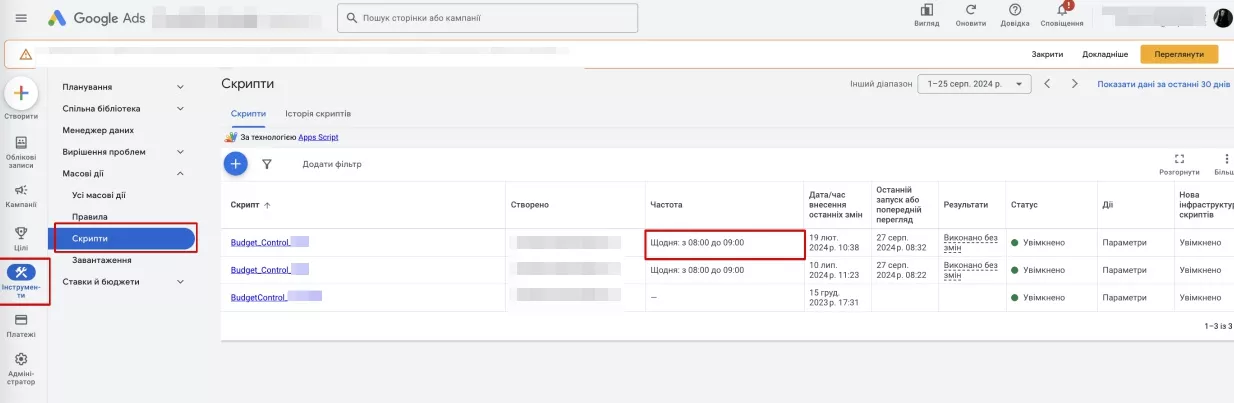Switch to Історія скриптів tab
Screen dimensions: 1234x403
pos(317,114)
